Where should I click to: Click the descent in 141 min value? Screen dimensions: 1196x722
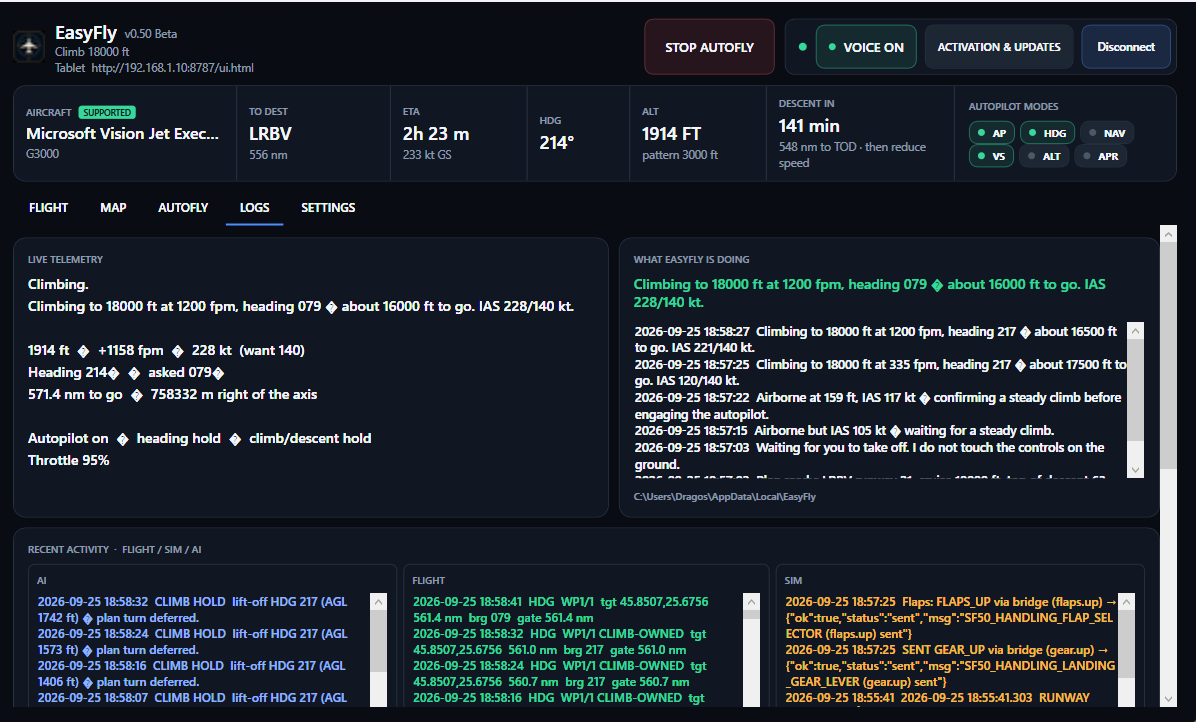click(809, 126)
